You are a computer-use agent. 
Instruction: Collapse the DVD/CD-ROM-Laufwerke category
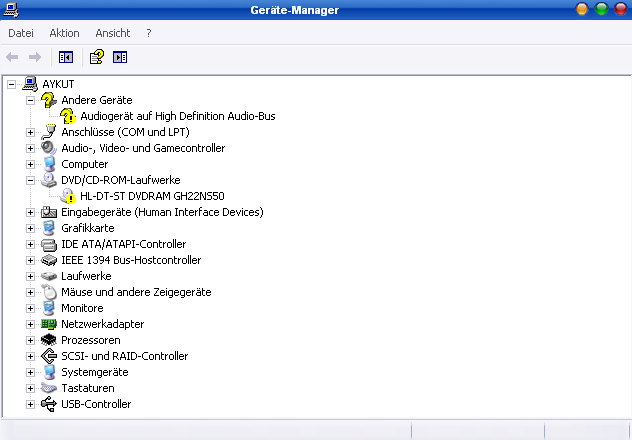(x=30, y=180)
